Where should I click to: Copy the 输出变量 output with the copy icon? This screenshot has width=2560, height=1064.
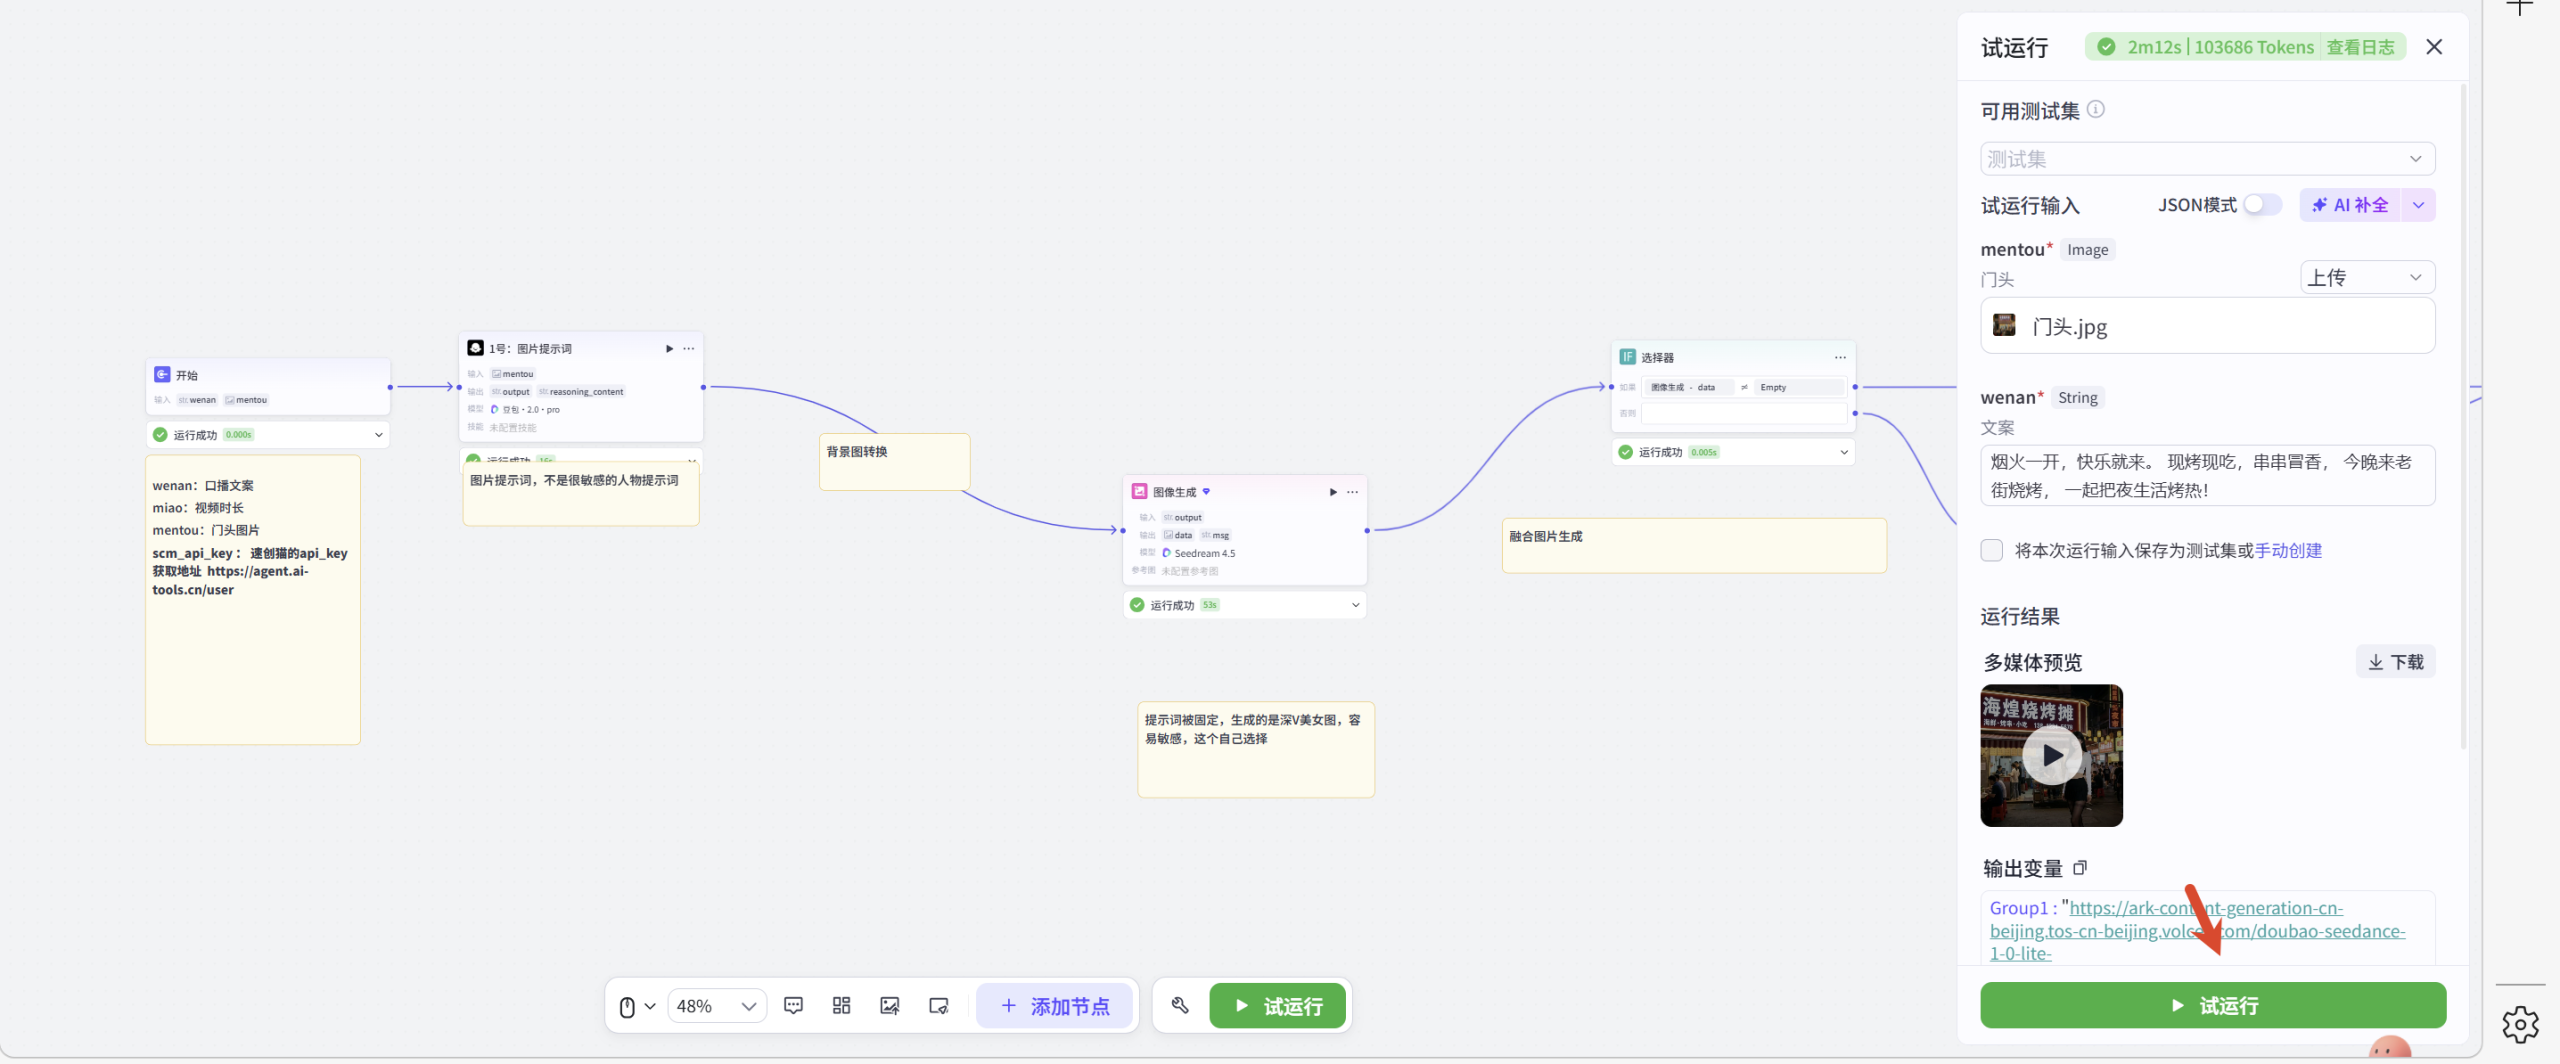coord(2080,868)
